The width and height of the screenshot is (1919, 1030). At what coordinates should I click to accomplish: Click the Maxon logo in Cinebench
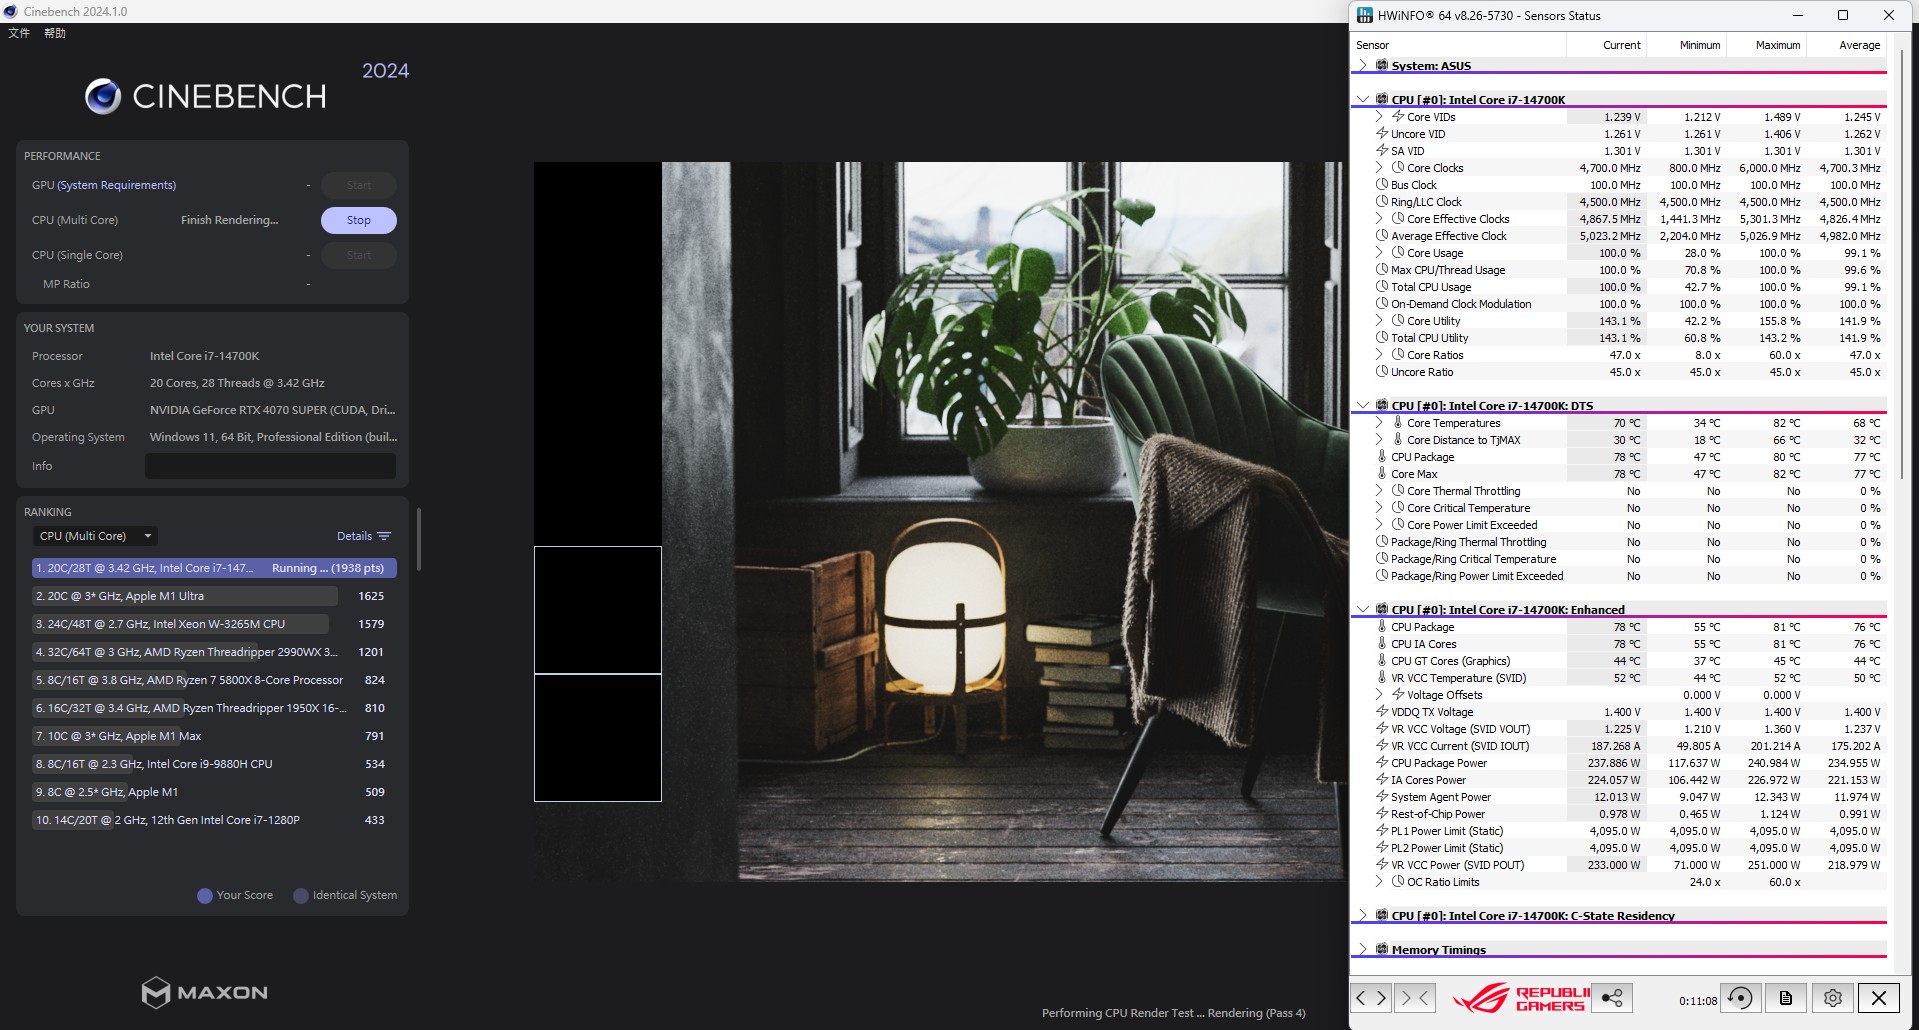pyautogui.click(x=205, y=992)
